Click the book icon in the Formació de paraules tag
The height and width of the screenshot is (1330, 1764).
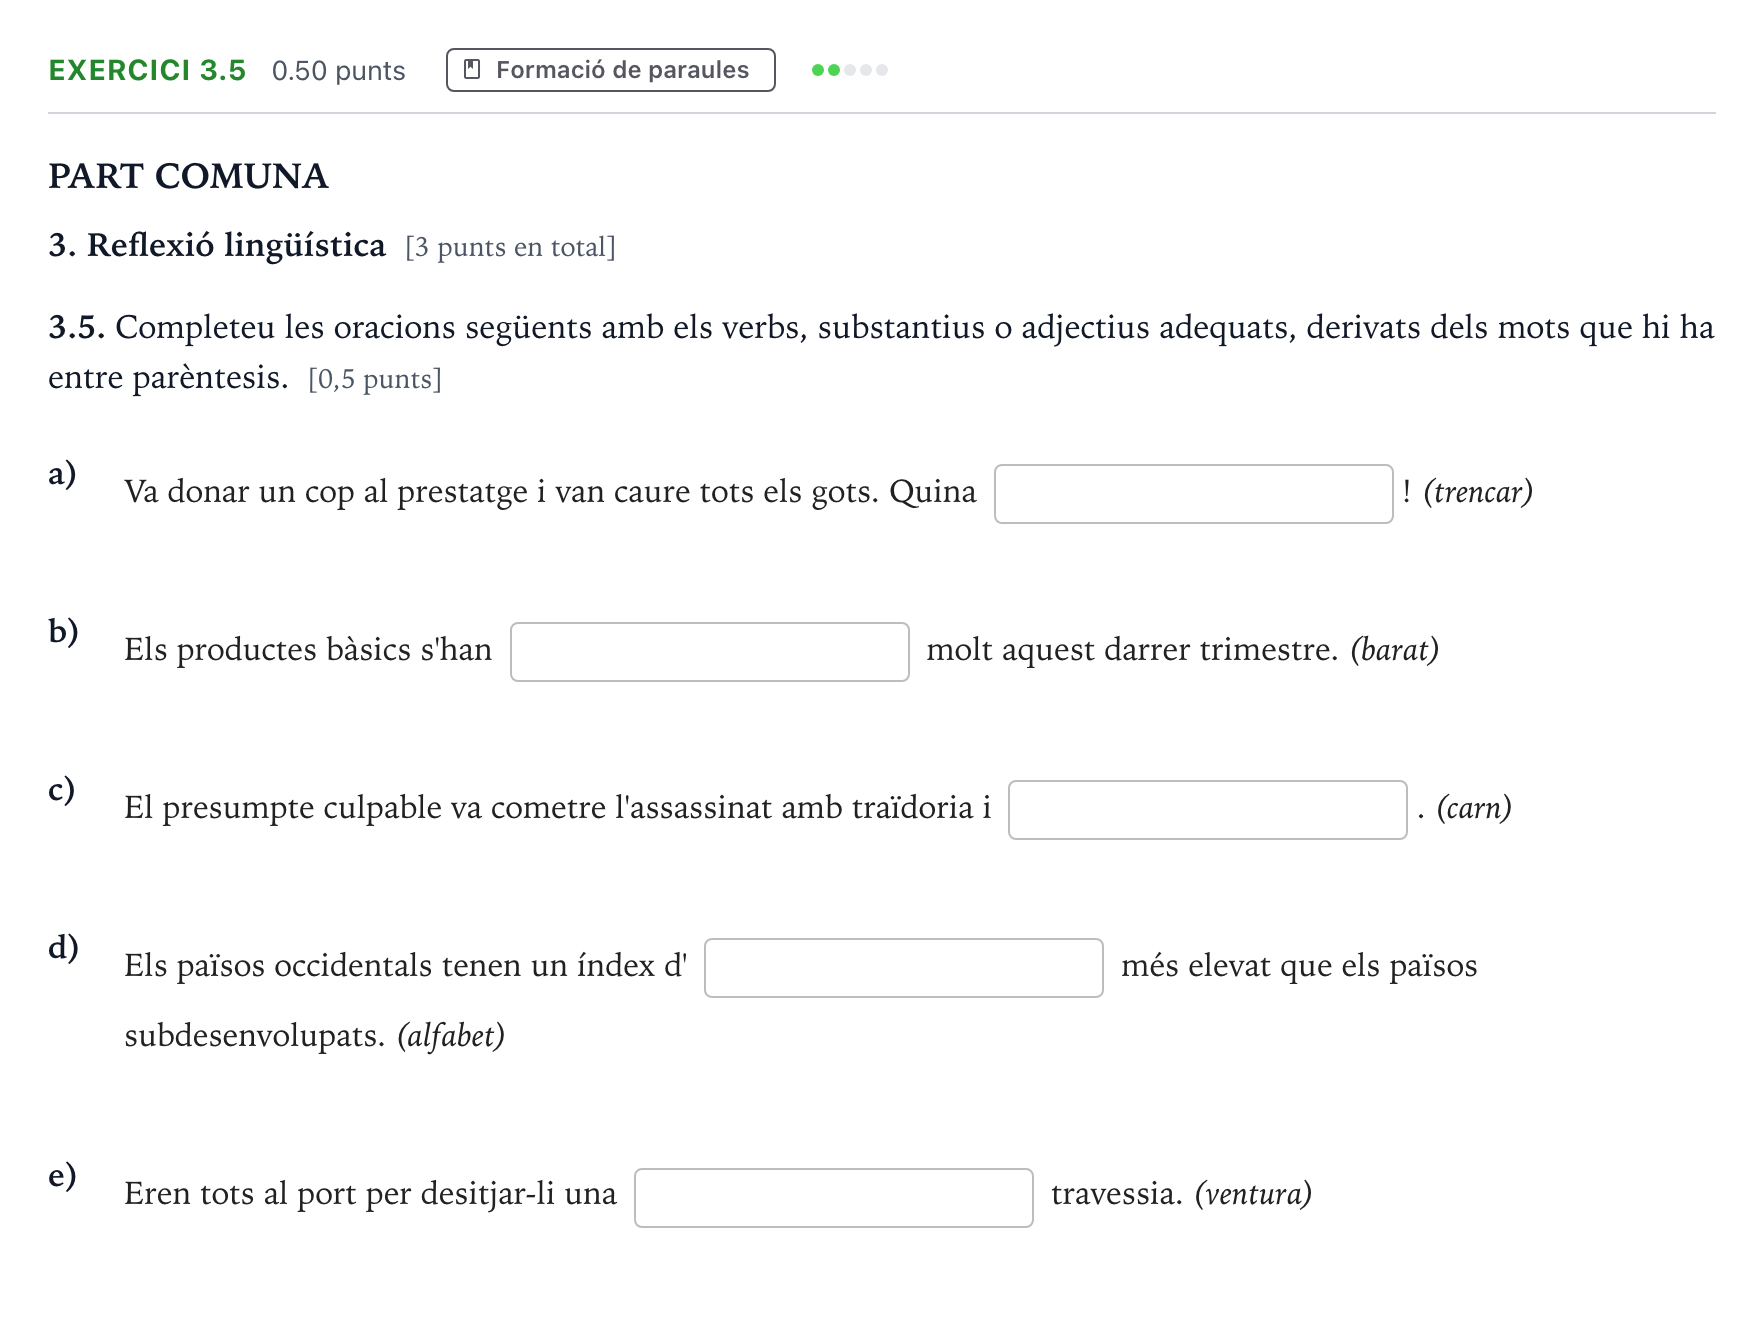coord(473,70)
